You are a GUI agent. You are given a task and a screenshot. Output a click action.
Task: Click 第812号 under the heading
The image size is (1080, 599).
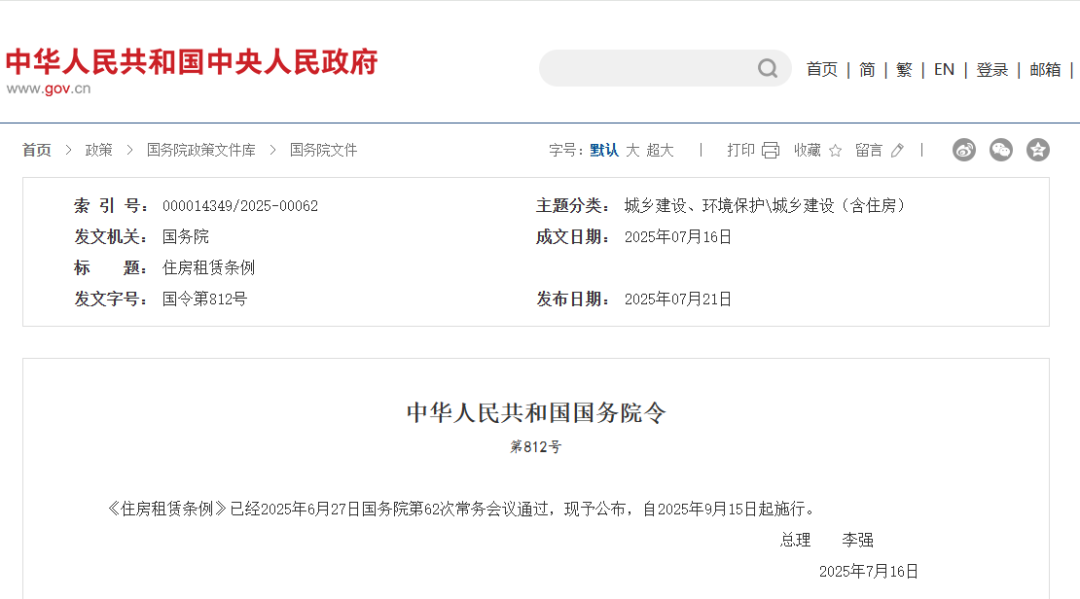tap(536, 447)
